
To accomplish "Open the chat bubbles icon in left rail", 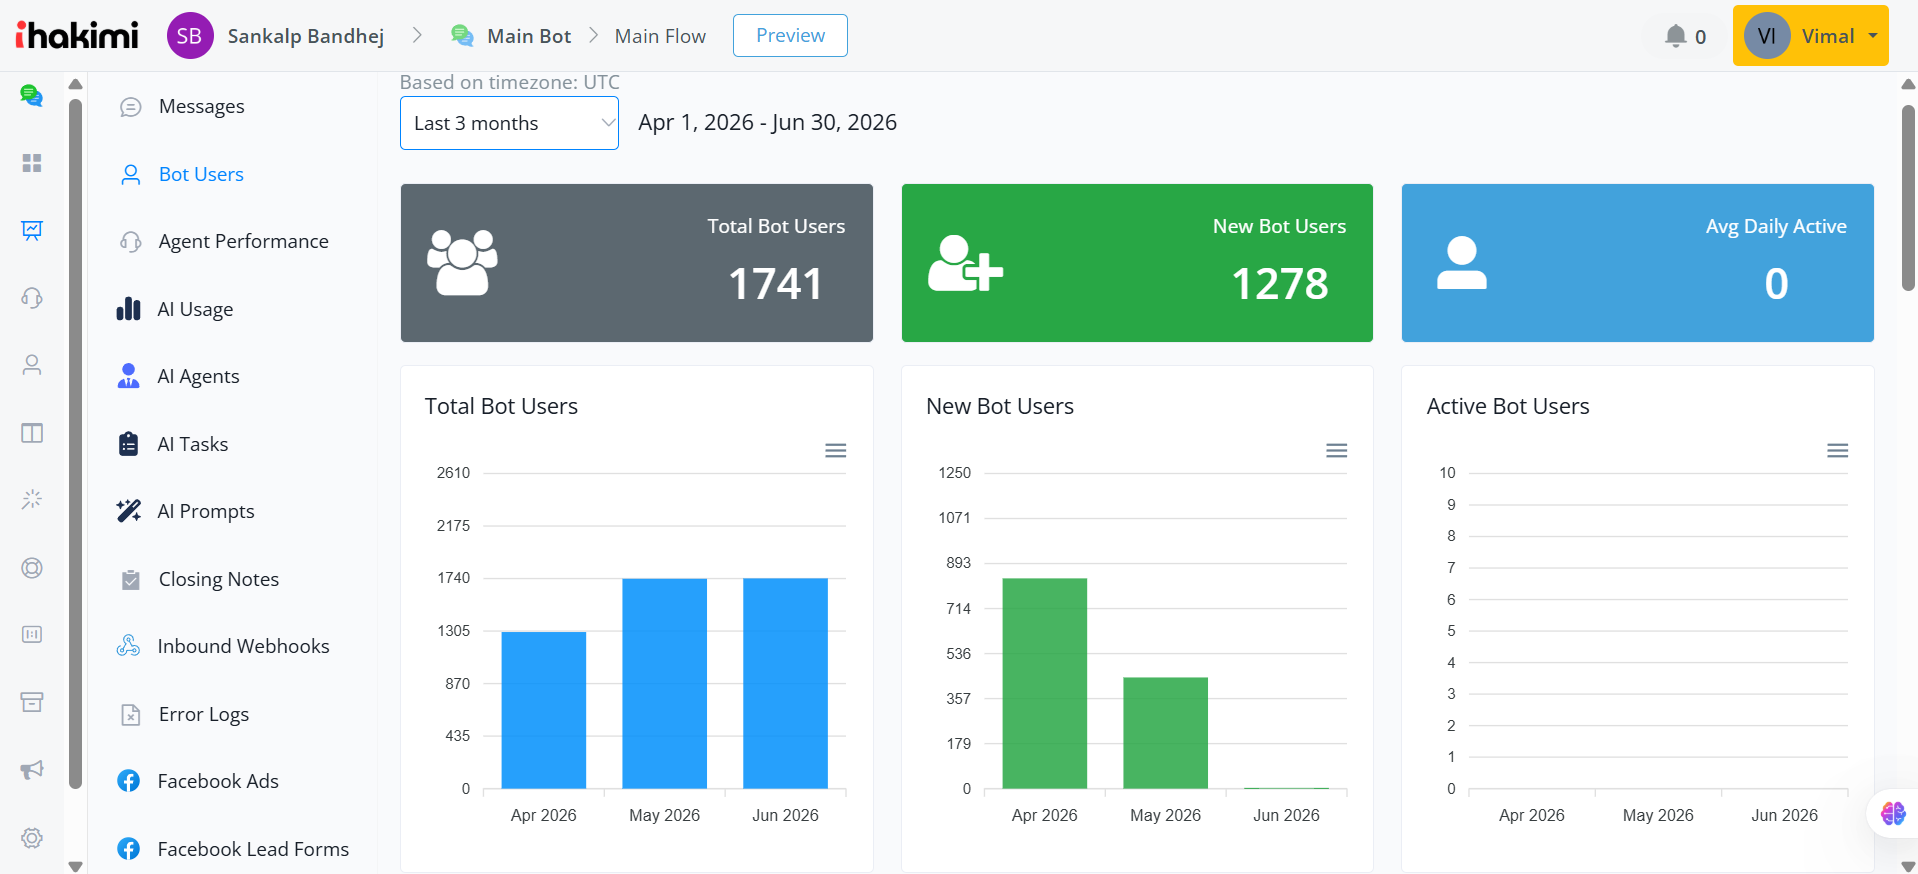I will (32, 96).
